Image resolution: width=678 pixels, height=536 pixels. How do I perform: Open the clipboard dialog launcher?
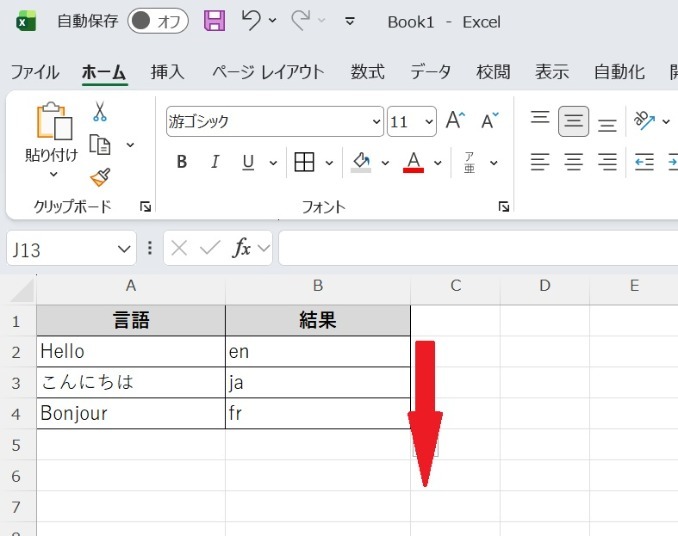(x=146, y=207)
